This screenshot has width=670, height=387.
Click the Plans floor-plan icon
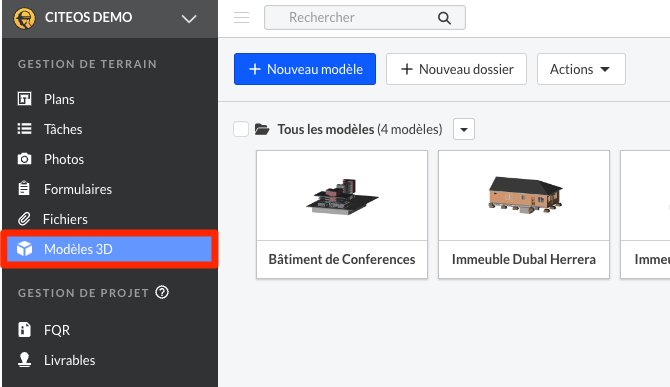[x=24, y=99]
